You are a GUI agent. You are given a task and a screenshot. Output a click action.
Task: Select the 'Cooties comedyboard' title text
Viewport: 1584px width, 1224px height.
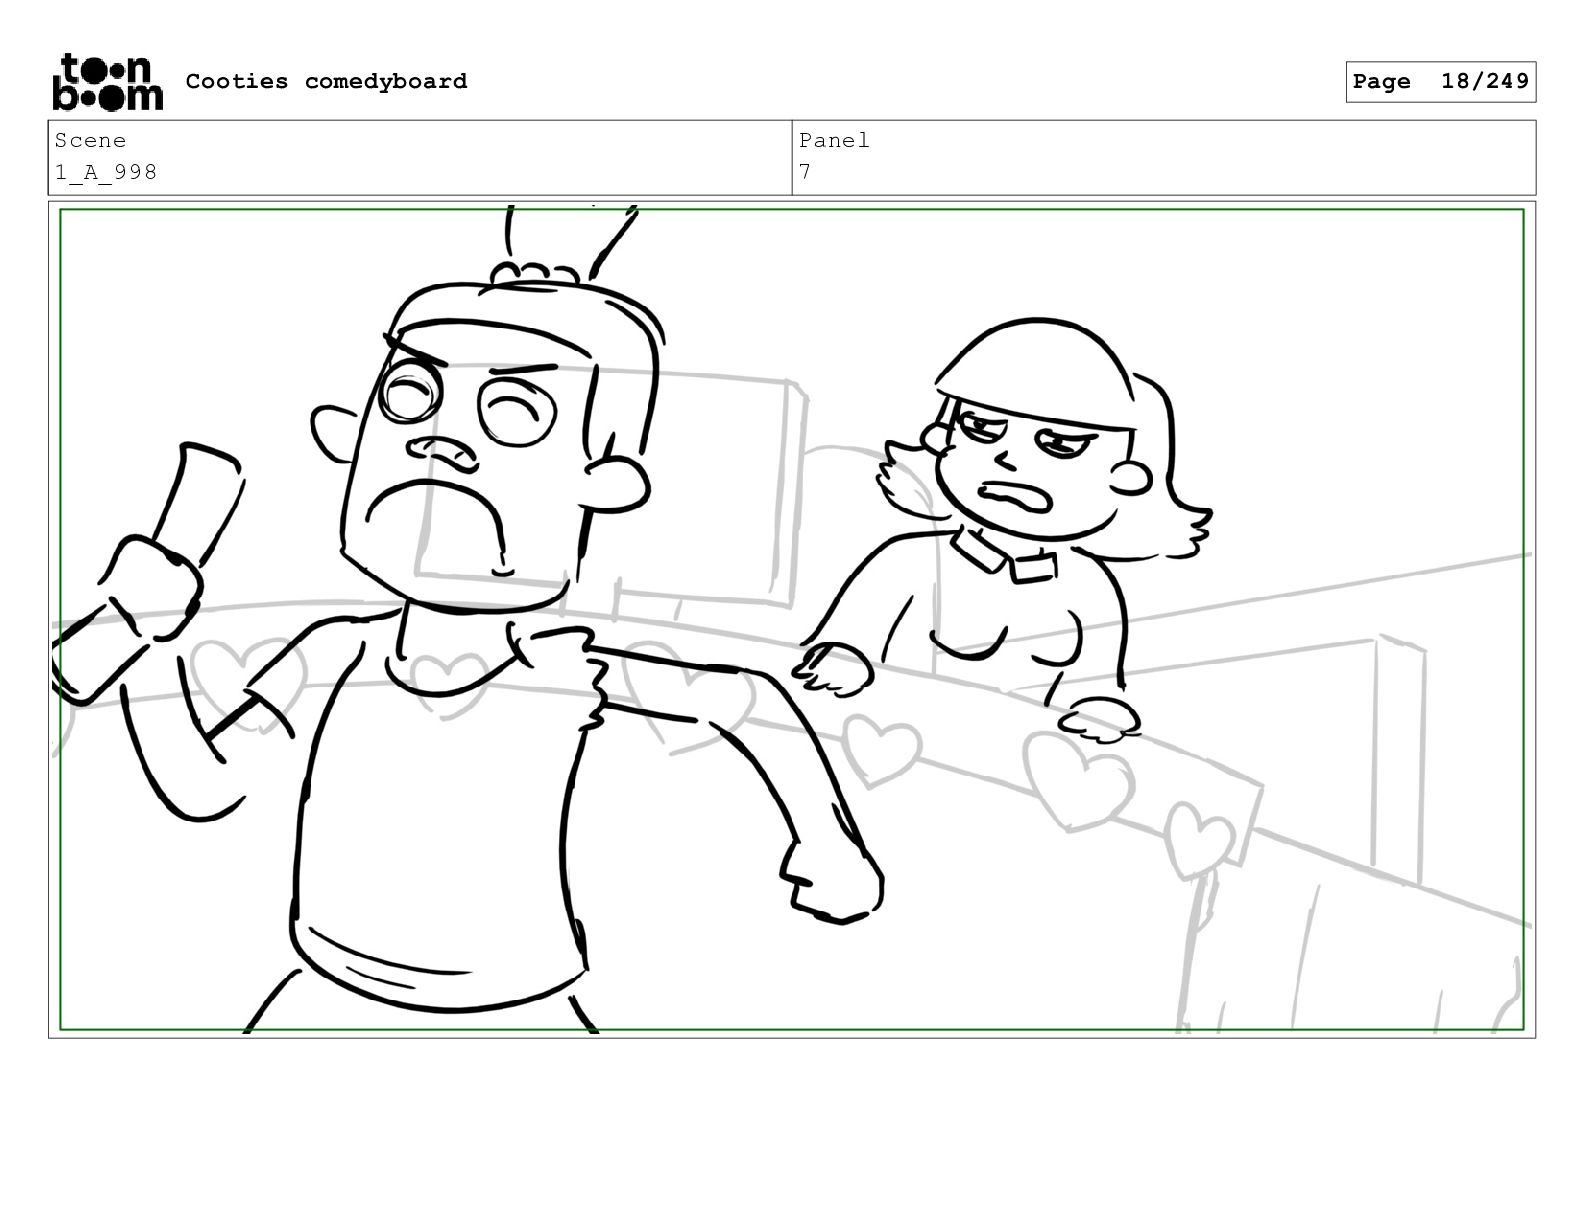[x=326, y=81]
